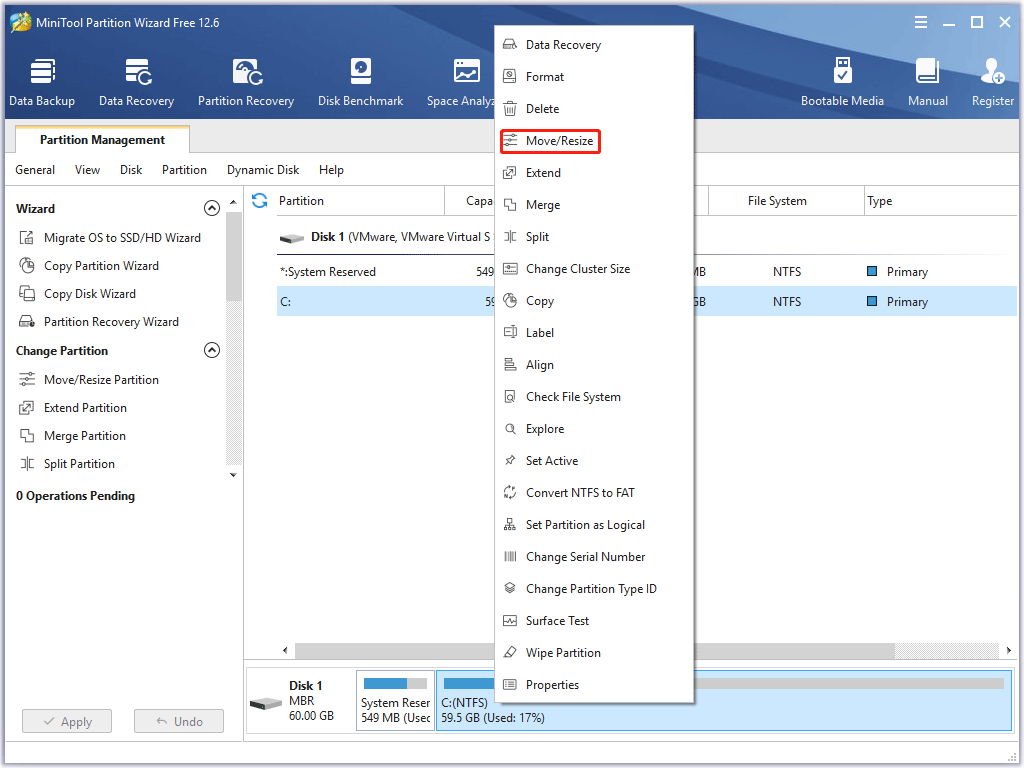Open the Manual book icon
Image resolution: width=1024 pixels, height=768 pixels.
(x=927, y=82)
